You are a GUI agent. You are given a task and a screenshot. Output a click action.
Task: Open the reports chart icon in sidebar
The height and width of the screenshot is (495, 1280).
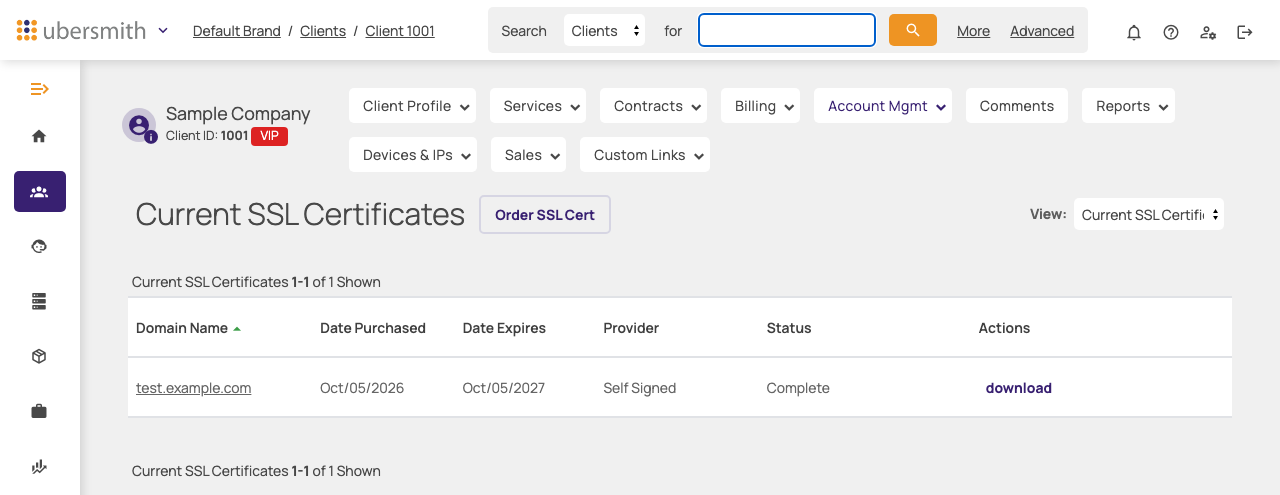point(40,466)
